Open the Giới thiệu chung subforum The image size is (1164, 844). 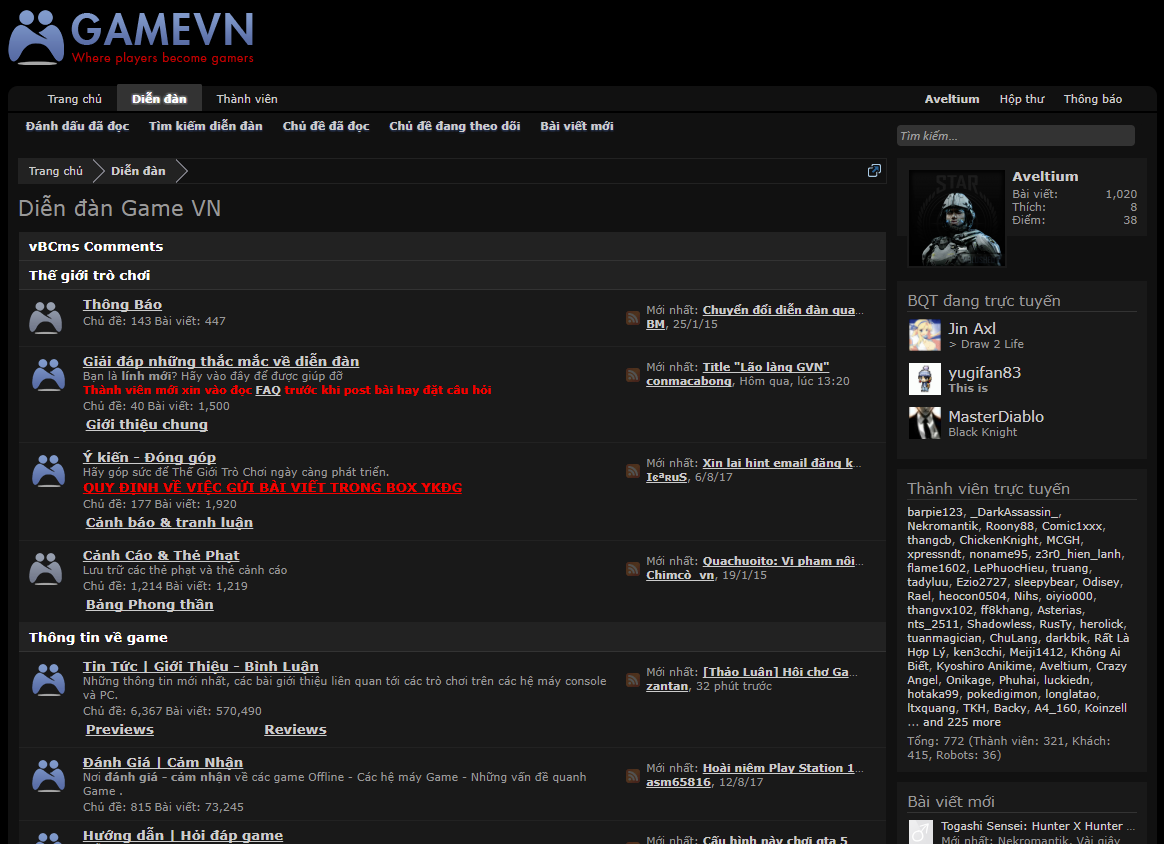(146, 425)
